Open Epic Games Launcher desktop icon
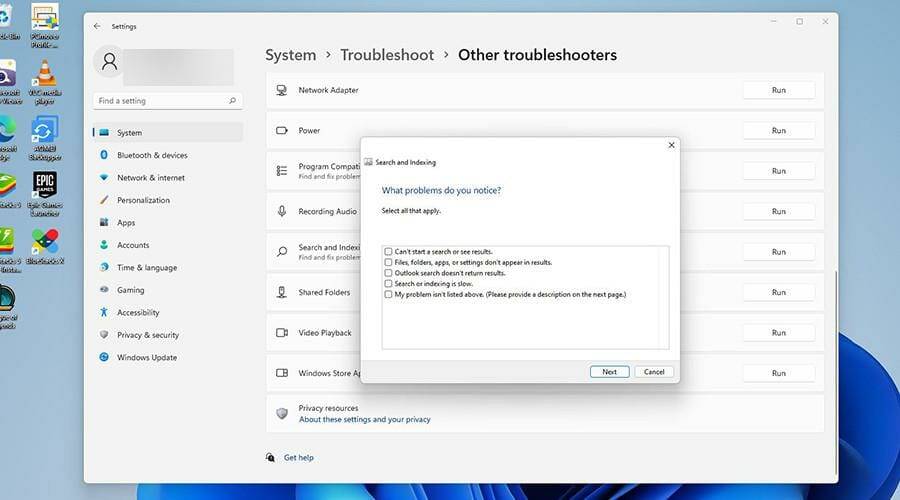Viewport: 900px width, 500px height. [45, 194]
